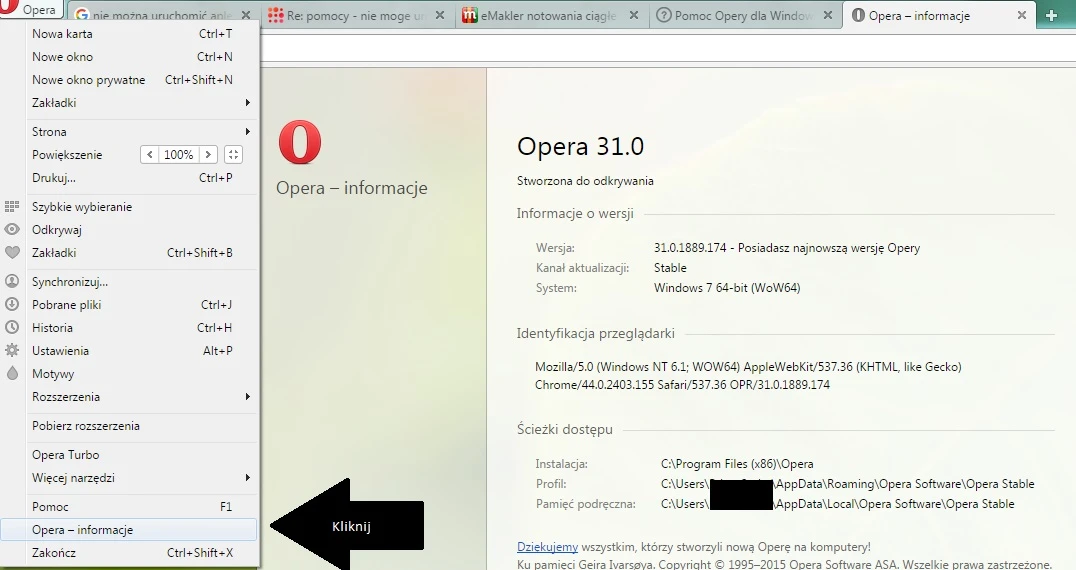Select Odkrywaj menu entry
The image size is (1076, 570).
click(130, 230)
